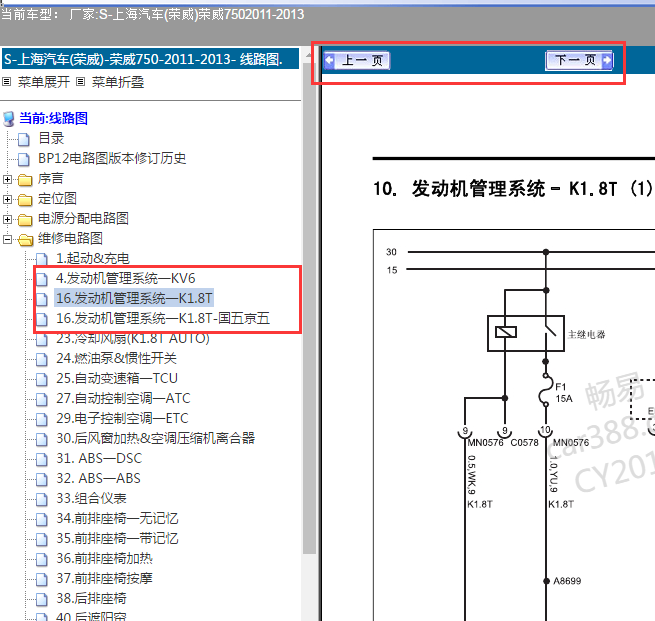Image resolution: width=655 pixels, height=621 pixels.
Task: Click the 目录 page icon
Action: 24,139
